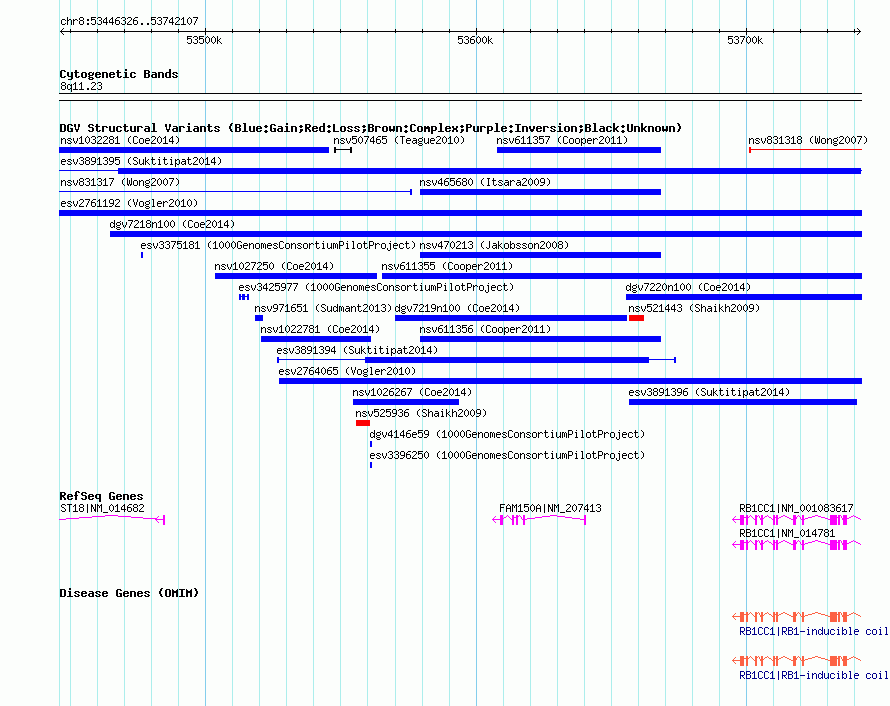The image size is (890, 706).
Task: Click the dgv7218n100 (Coe2014) label
Action: pyautogui.click(x=172, y=224)
